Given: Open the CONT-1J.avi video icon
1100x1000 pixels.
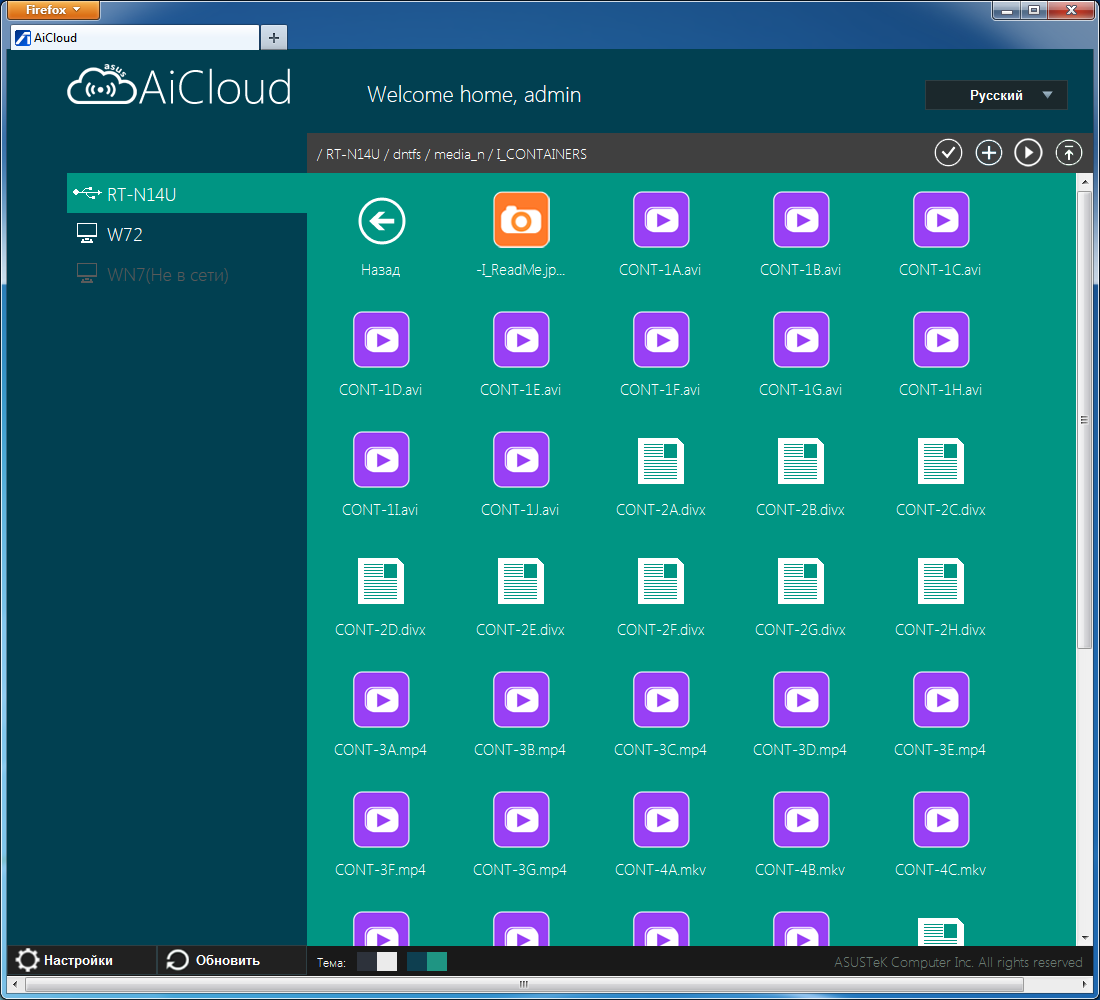Looking at the screenshot, I should [521, 460].
